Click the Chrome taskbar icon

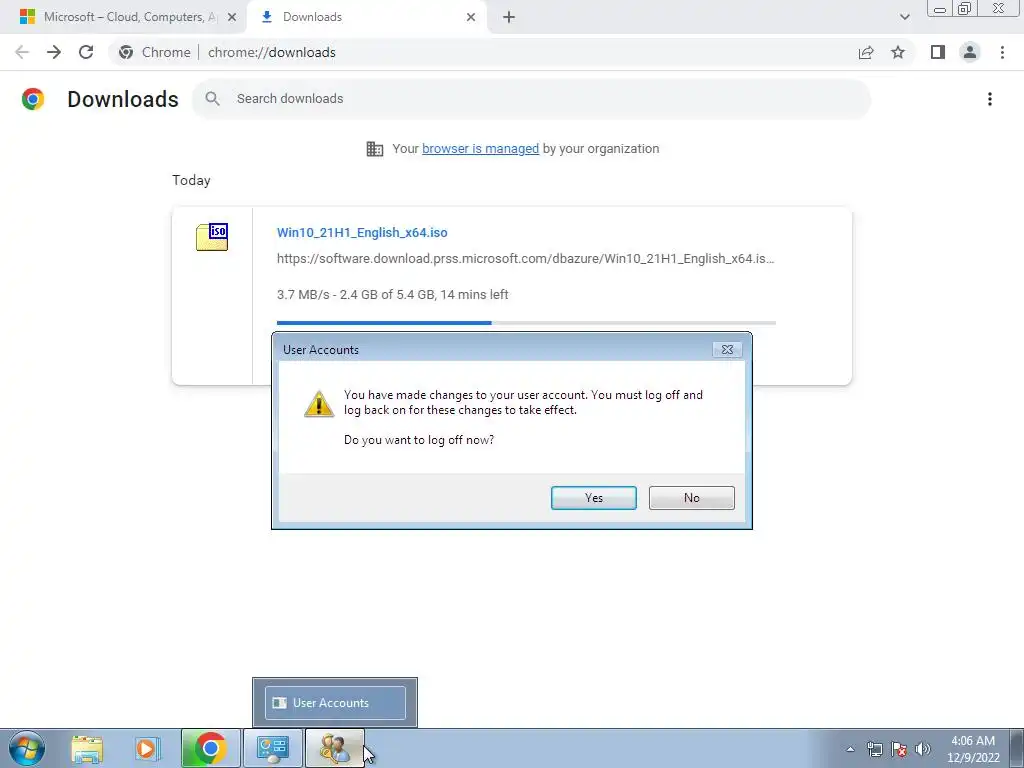point(210,748)
